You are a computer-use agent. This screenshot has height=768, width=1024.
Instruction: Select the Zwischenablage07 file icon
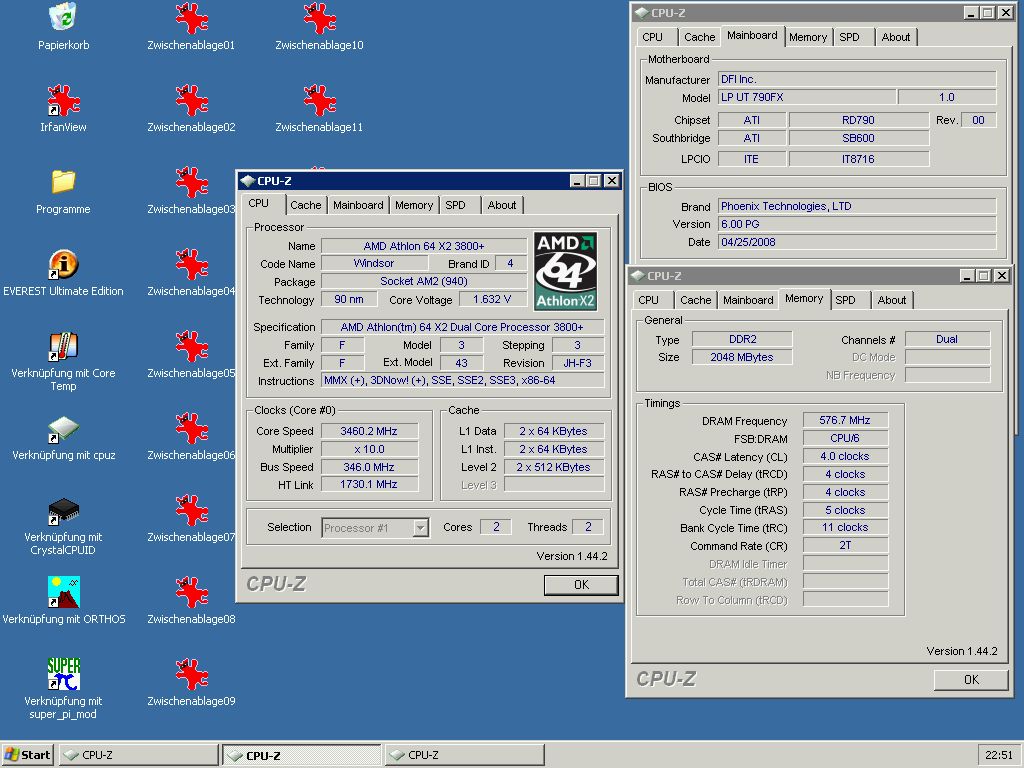[x=191, y=510]
